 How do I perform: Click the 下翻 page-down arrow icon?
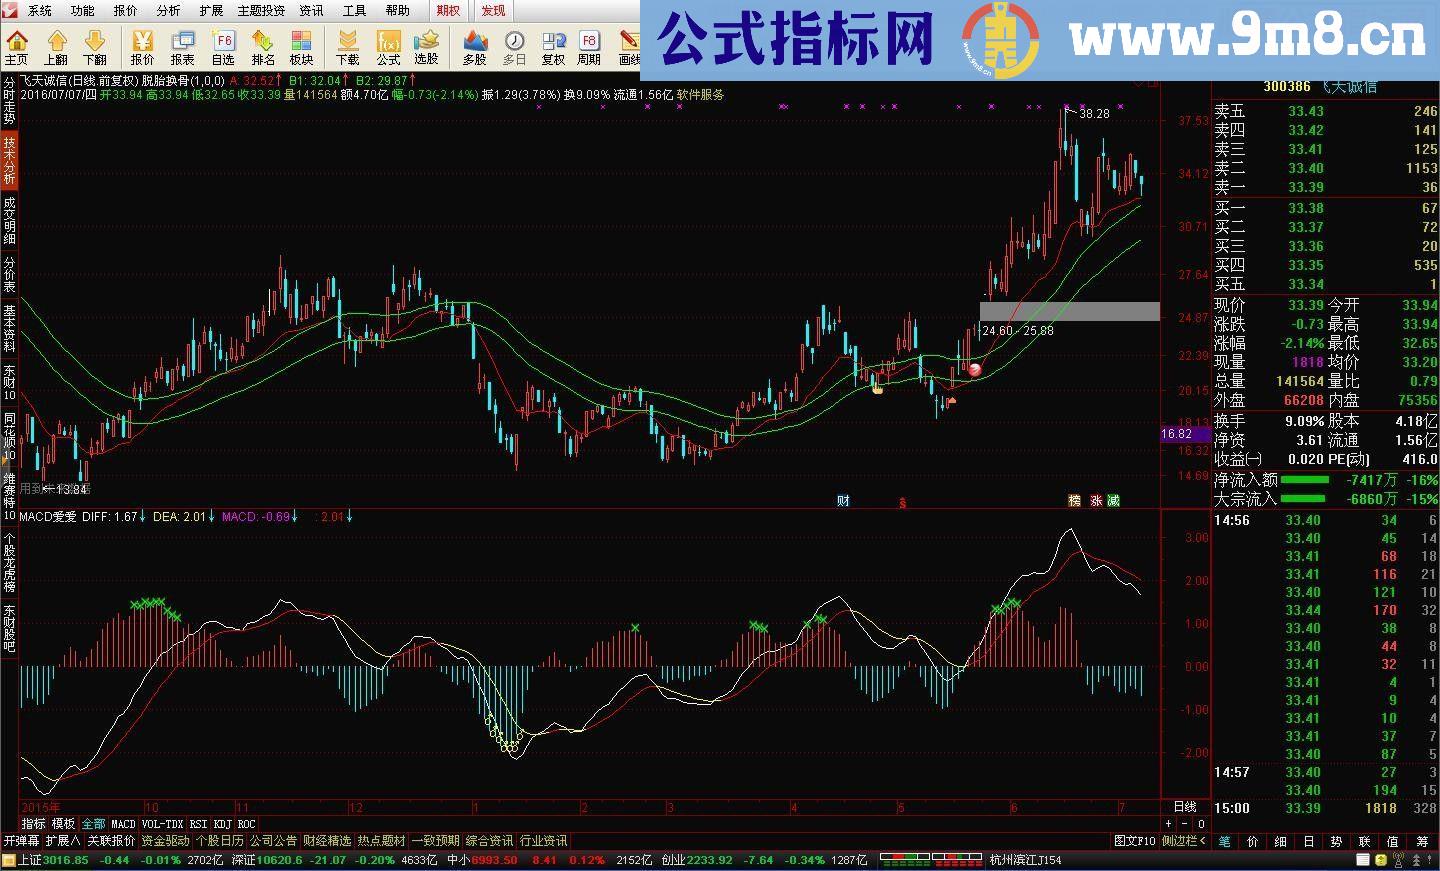95,47
